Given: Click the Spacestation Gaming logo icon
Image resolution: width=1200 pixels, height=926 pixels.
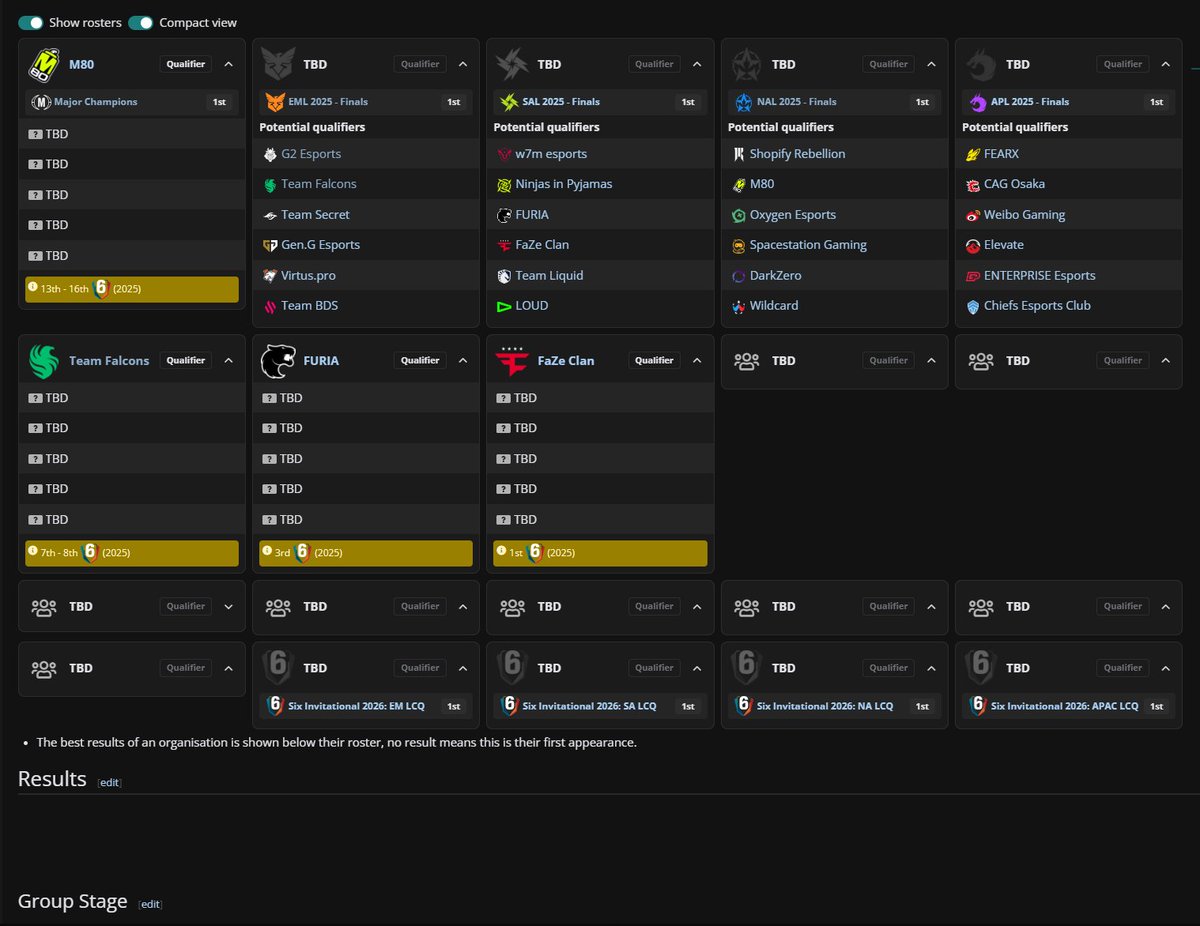Looking at the screenshot, I should 739,245.
